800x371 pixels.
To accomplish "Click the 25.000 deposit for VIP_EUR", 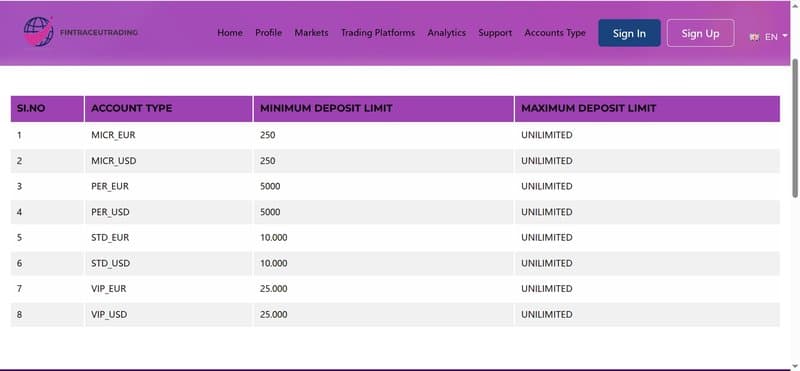I will coord(273,289).
